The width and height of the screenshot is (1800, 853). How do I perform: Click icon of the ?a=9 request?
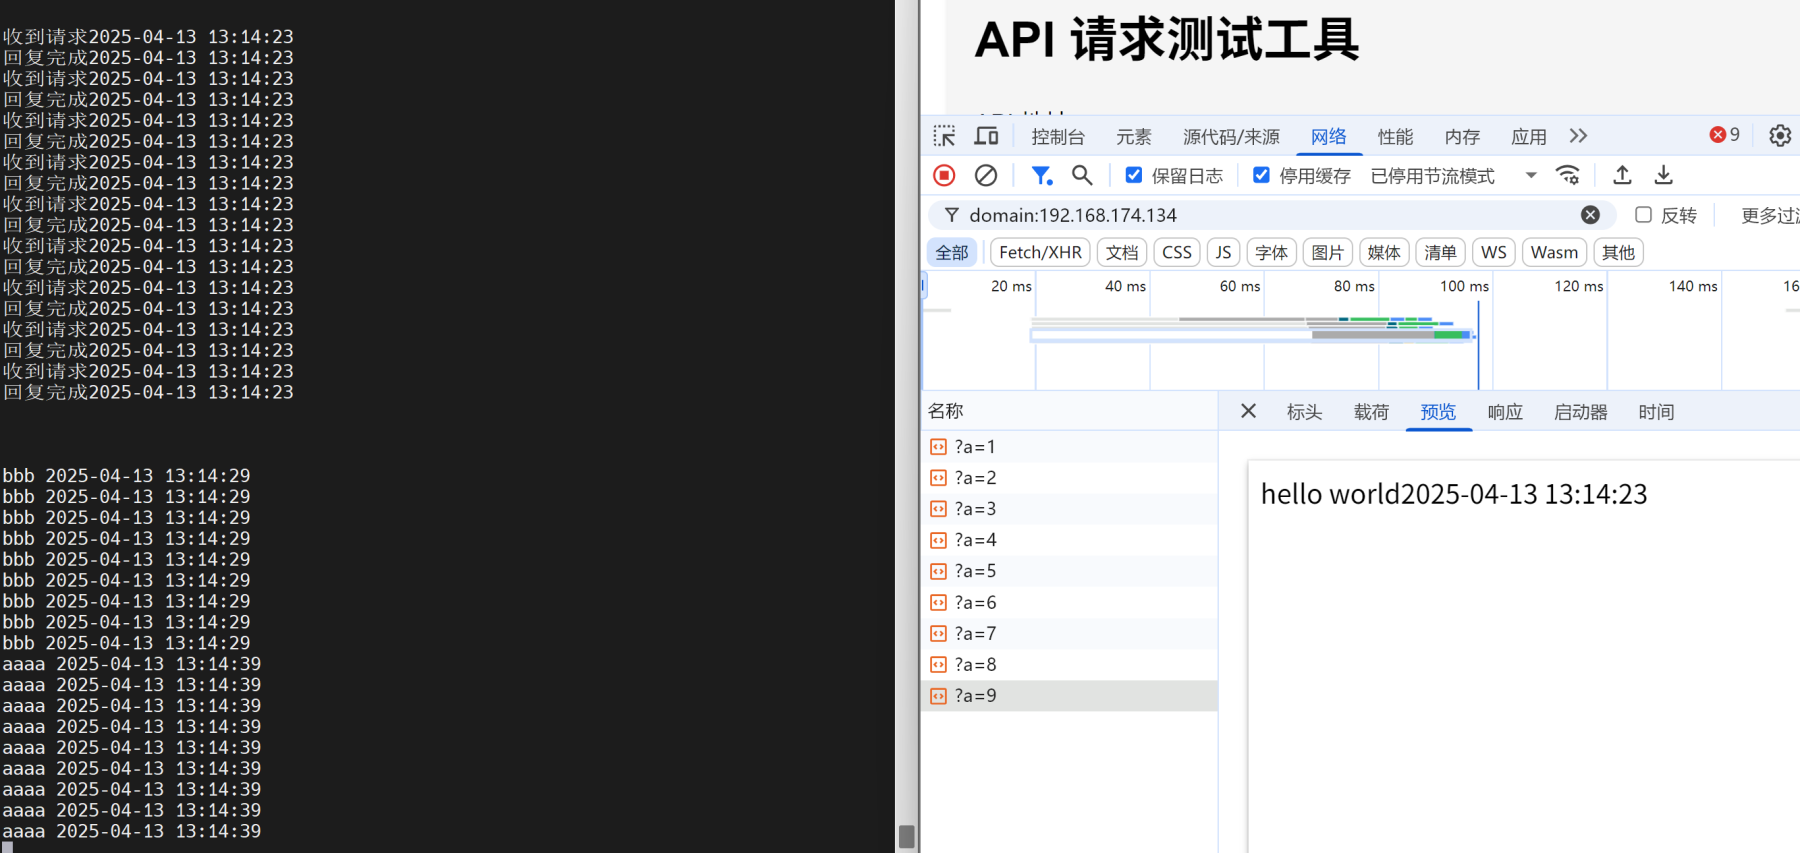click(x=938, y=696)
